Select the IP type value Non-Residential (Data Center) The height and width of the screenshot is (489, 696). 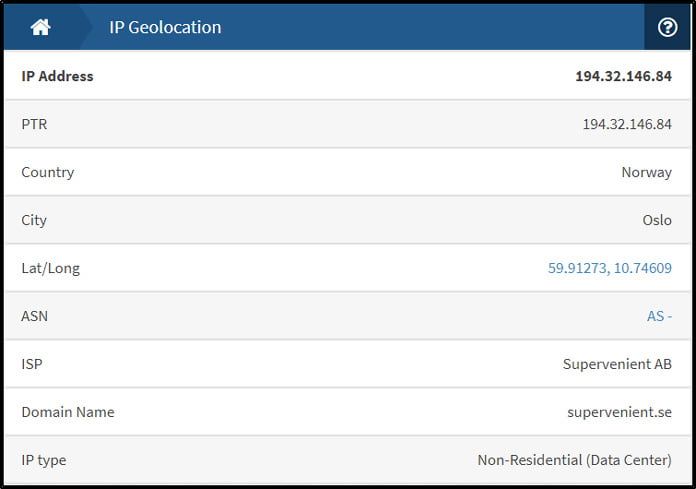coord(574,460)
